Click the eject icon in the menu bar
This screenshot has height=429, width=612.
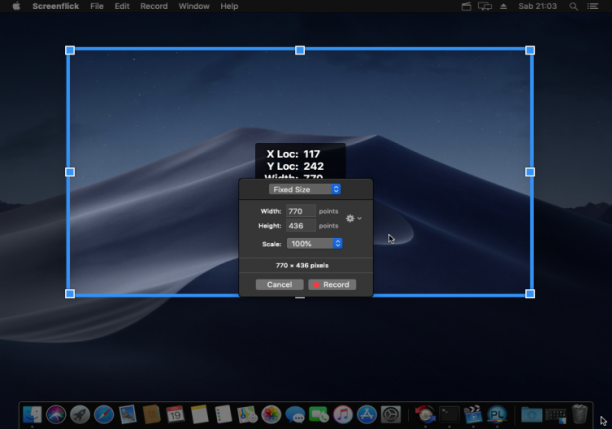503,6
